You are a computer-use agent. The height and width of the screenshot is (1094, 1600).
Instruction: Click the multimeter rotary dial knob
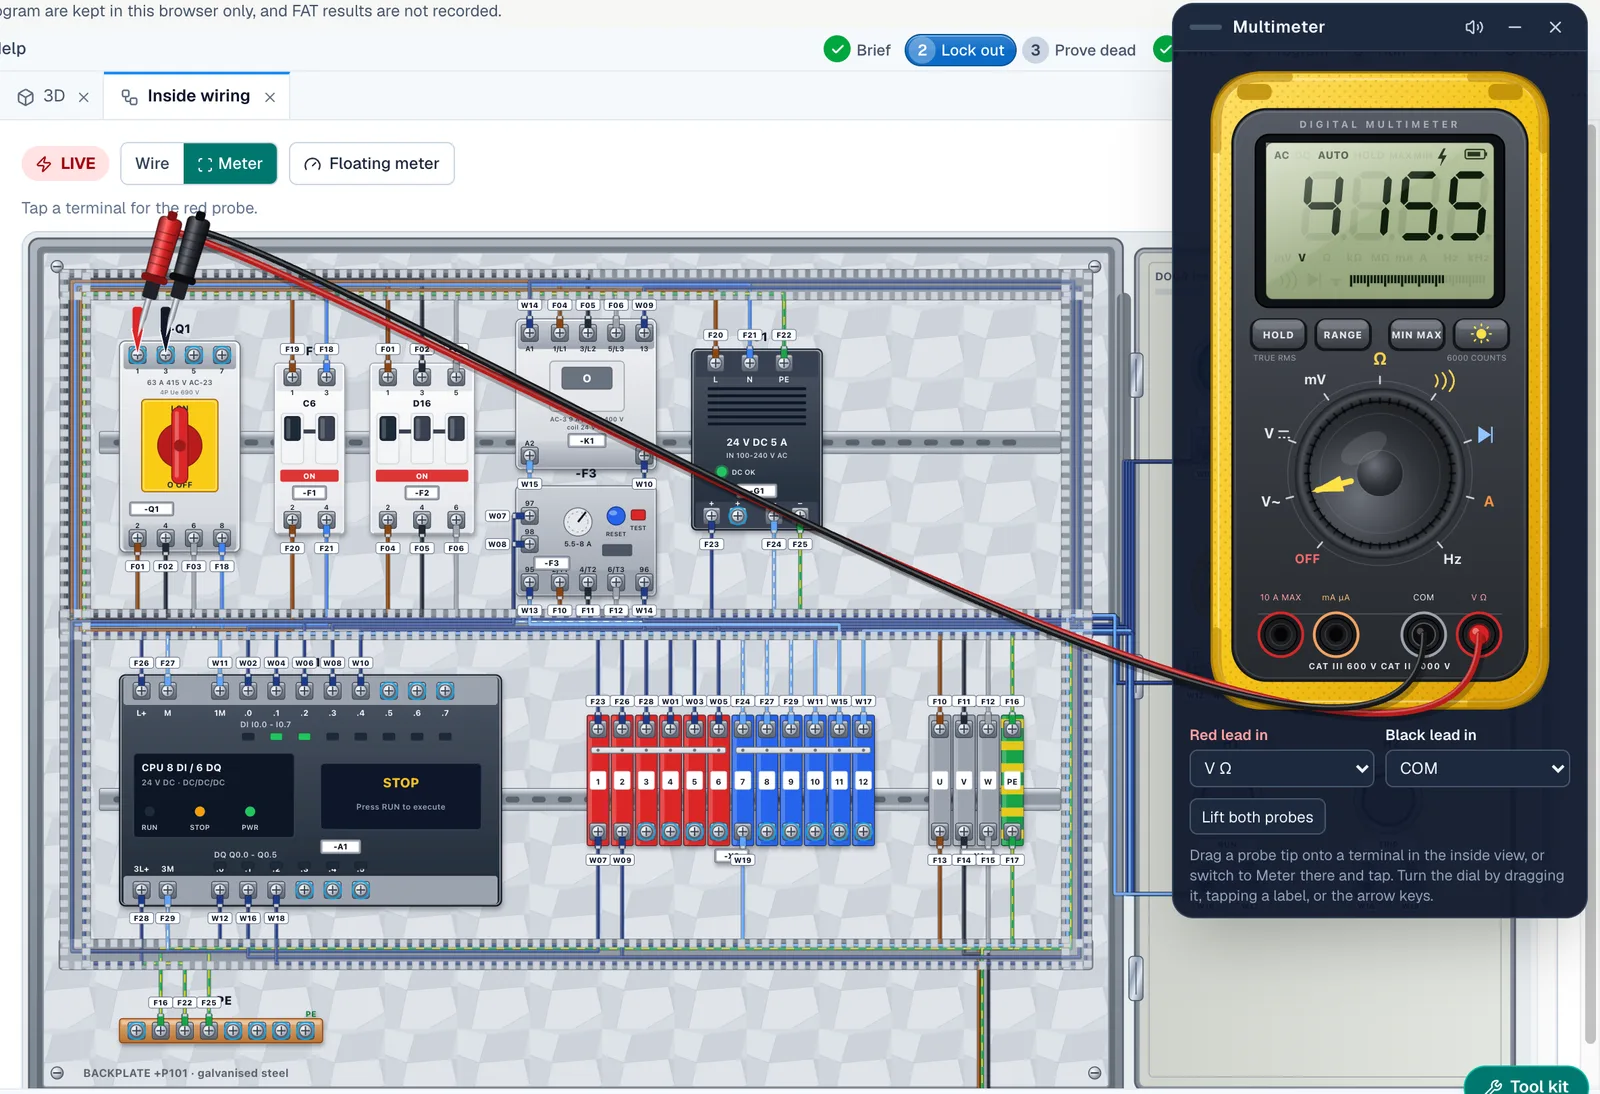[x=1380, y=474]
